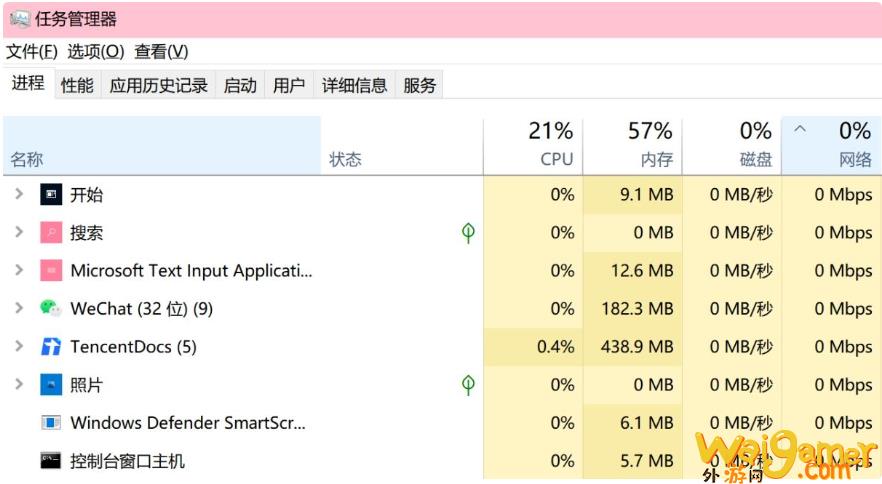The image size is (882, 484).
Task: Click the green leaf status icon for 照片
Action: coord(468,385)
